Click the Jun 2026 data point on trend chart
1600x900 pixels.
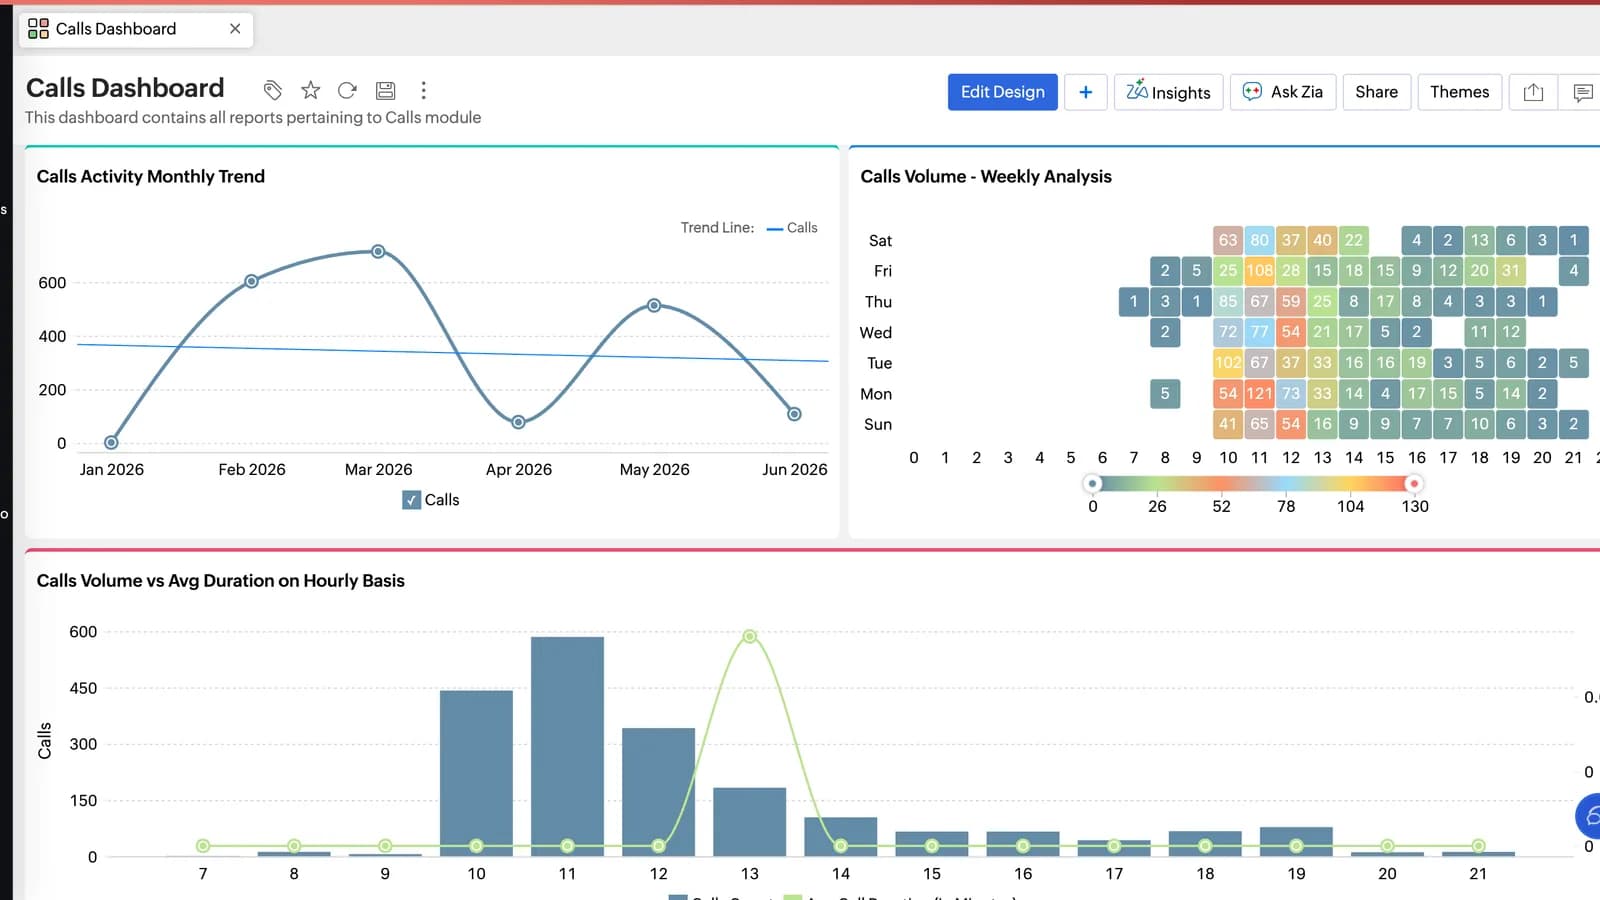794,414
